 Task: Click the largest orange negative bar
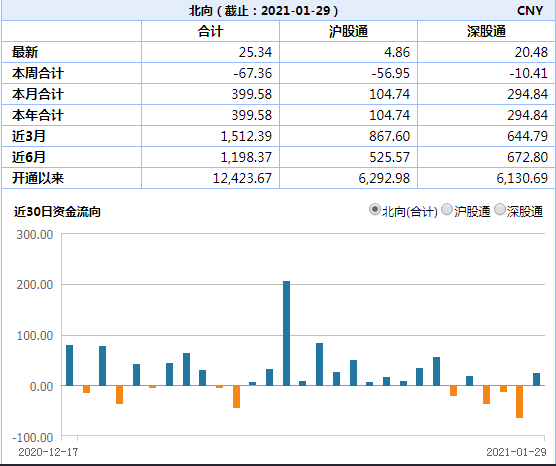pyautogui.click(x=519, y=402)
